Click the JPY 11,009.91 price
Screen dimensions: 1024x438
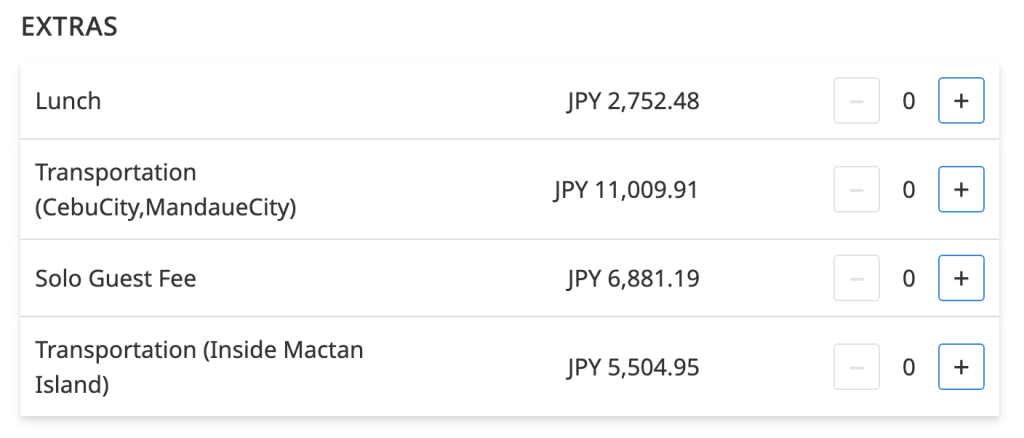click(626, 190)
